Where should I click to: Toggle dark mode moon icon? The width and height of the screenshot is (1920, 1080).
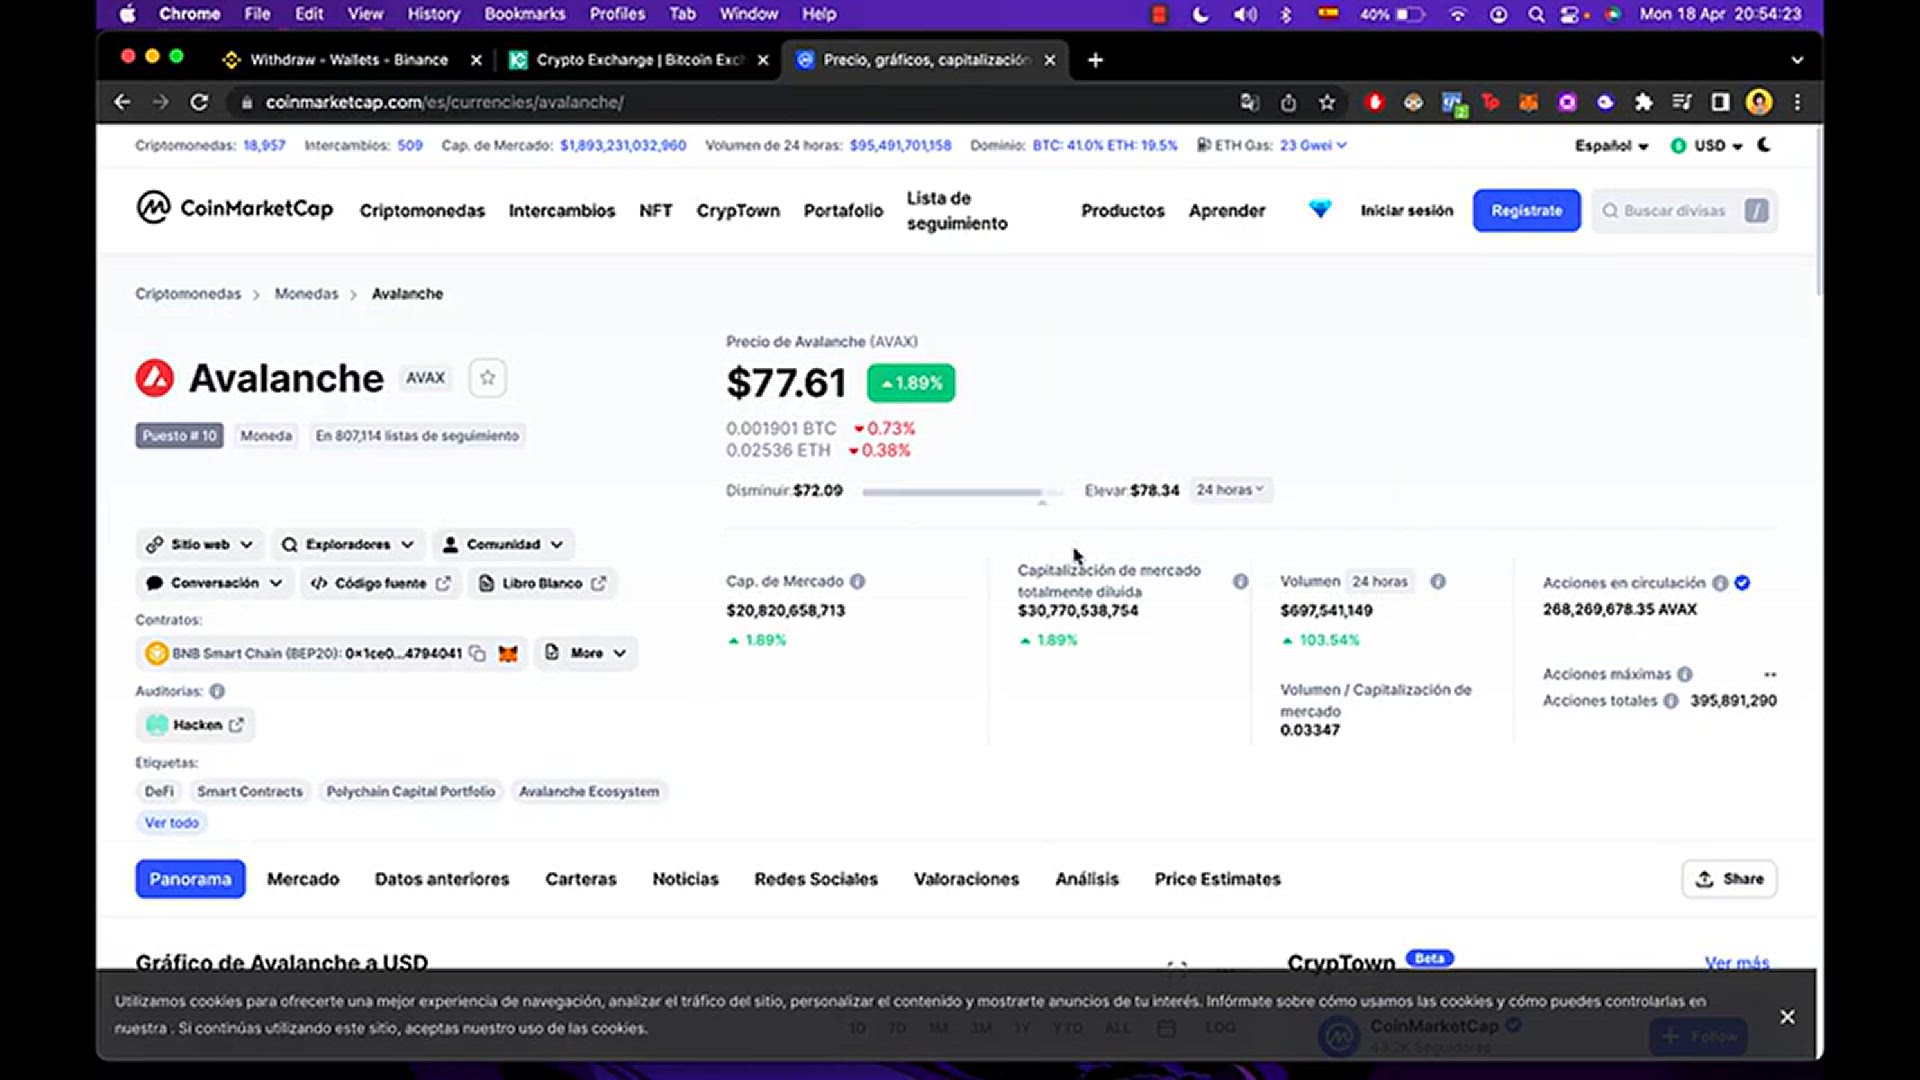(1764, 145)
